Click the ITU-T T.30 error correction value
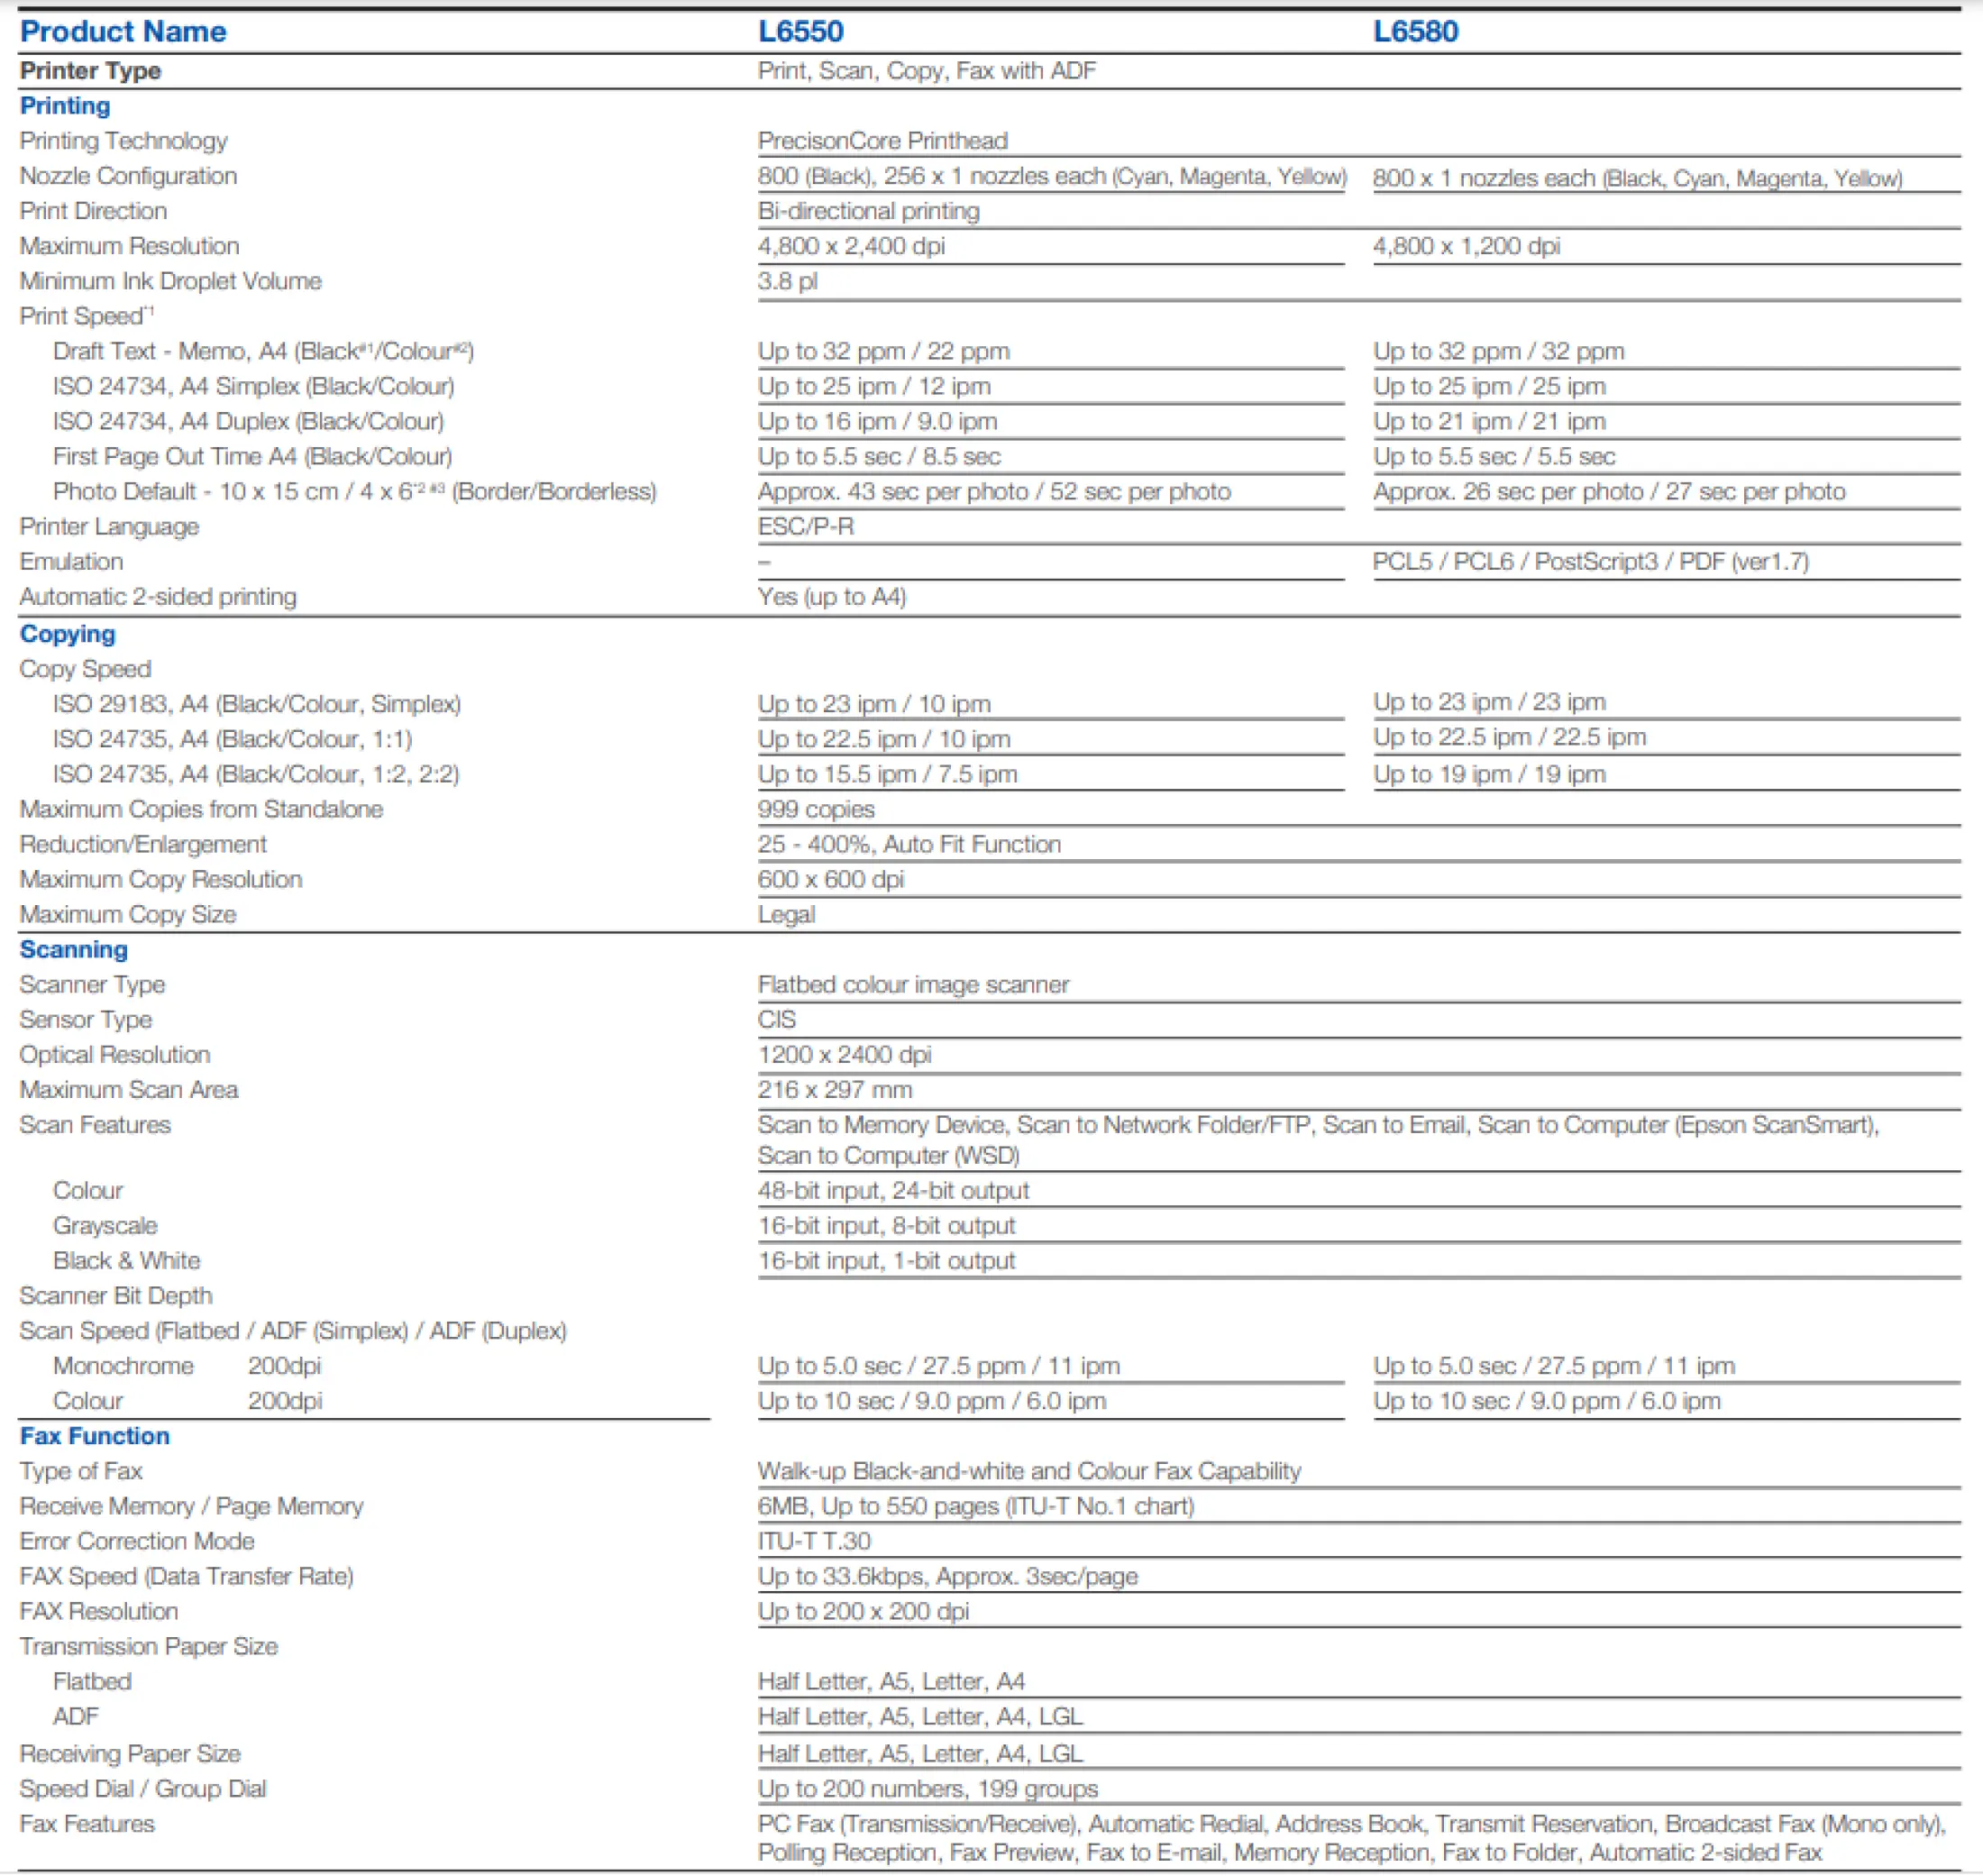The height and width of the screenshot is (1876, 1983). point(813,1541)
